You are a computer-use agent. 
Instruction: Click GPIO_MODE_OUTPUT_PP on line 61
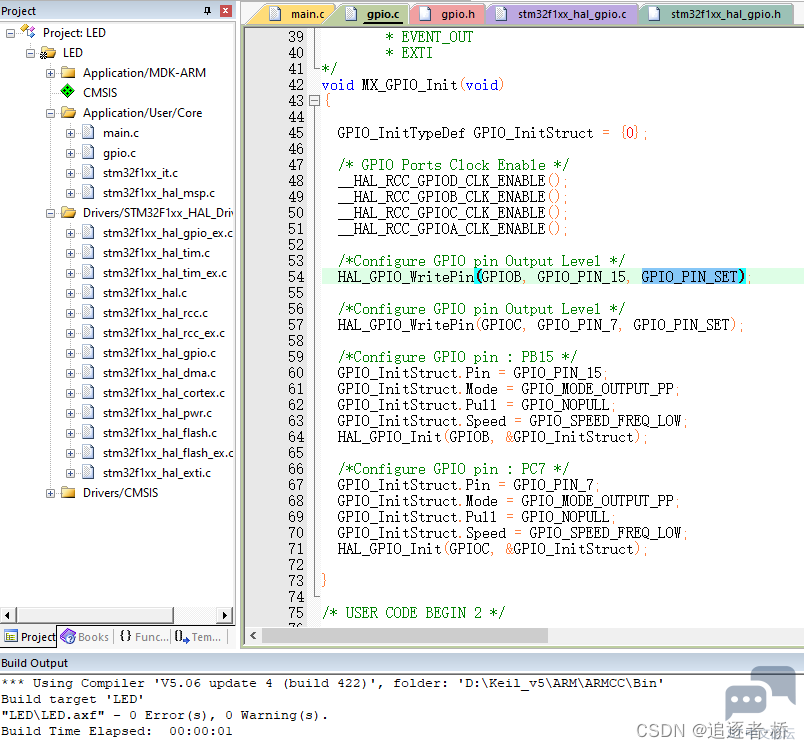(x=597, y=389)
